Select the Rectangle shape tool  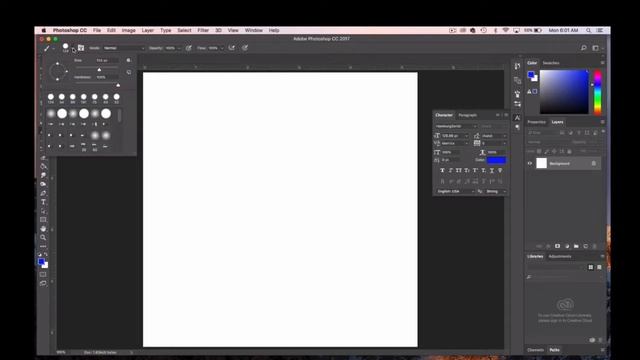[43, 220]
